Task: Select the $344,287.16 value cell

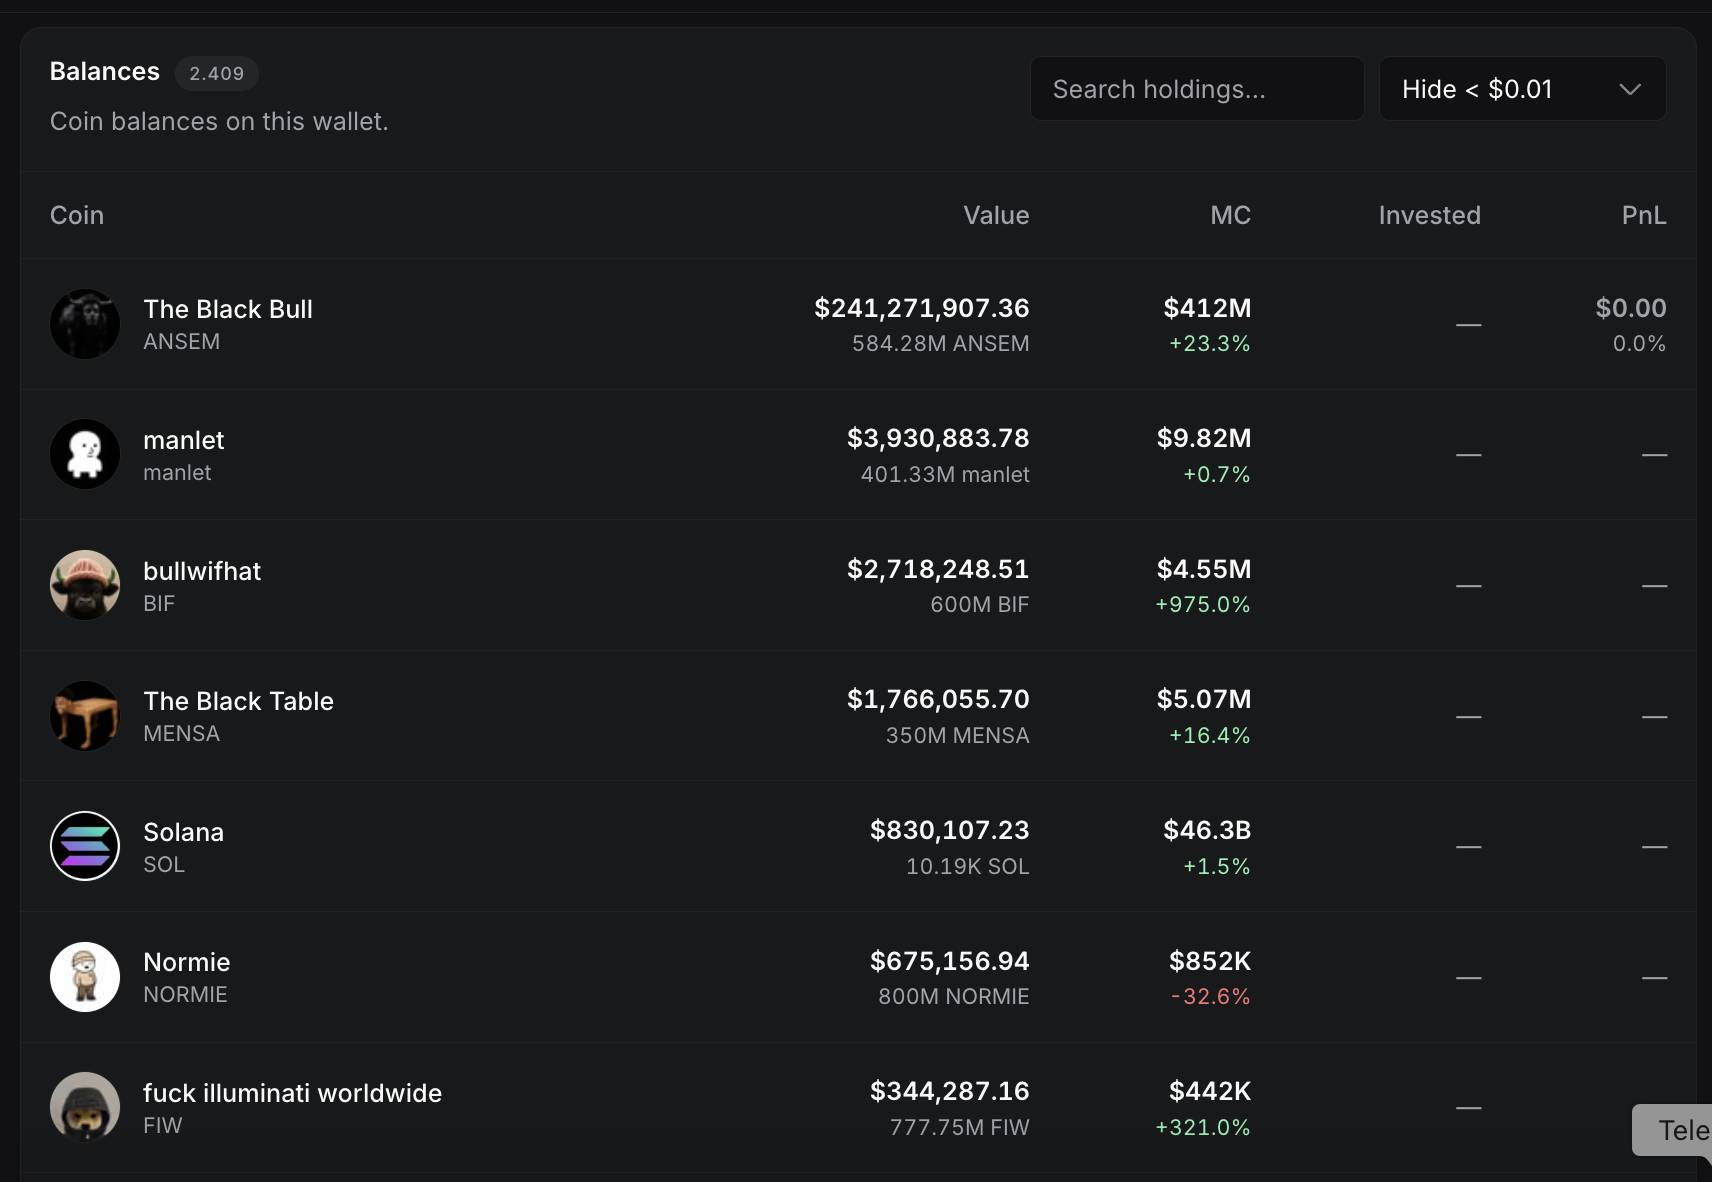Action: point(950,1091)
